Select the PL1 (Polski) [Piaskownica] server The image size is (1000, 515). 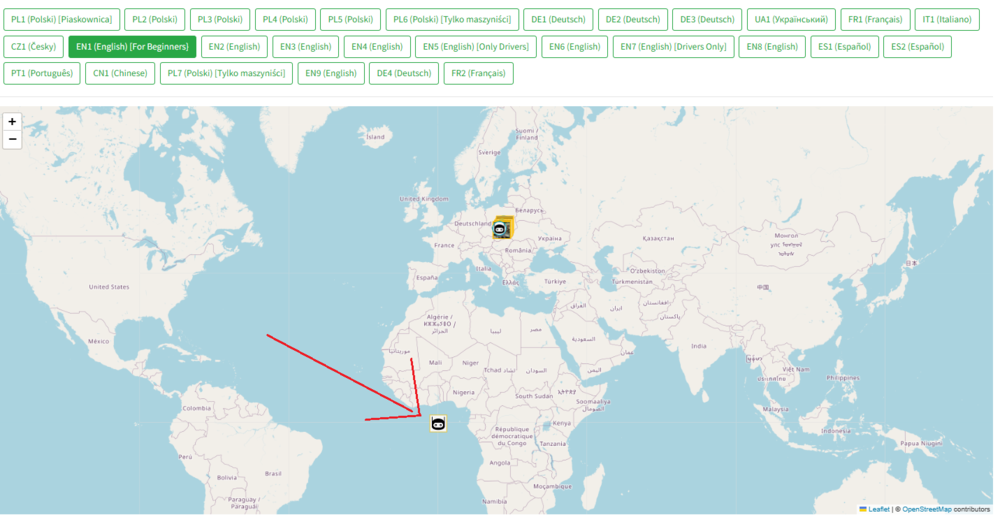click(62, 19)
